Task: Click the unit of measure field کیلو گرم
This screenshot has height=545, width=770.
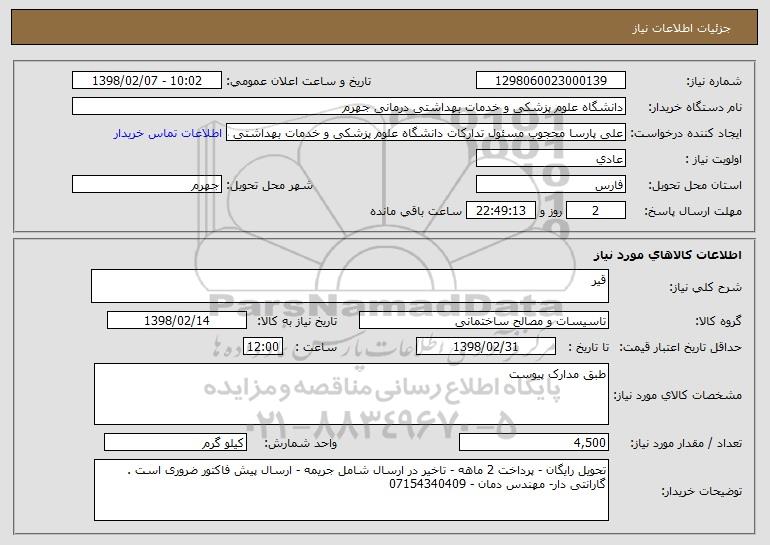Action: (175, 442)
